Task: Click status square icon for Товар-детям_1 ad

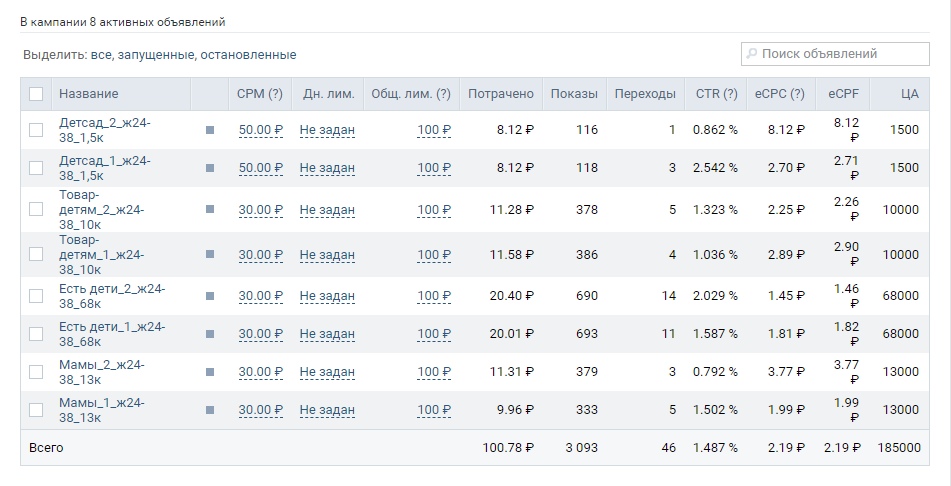Action: coord(210,254)
